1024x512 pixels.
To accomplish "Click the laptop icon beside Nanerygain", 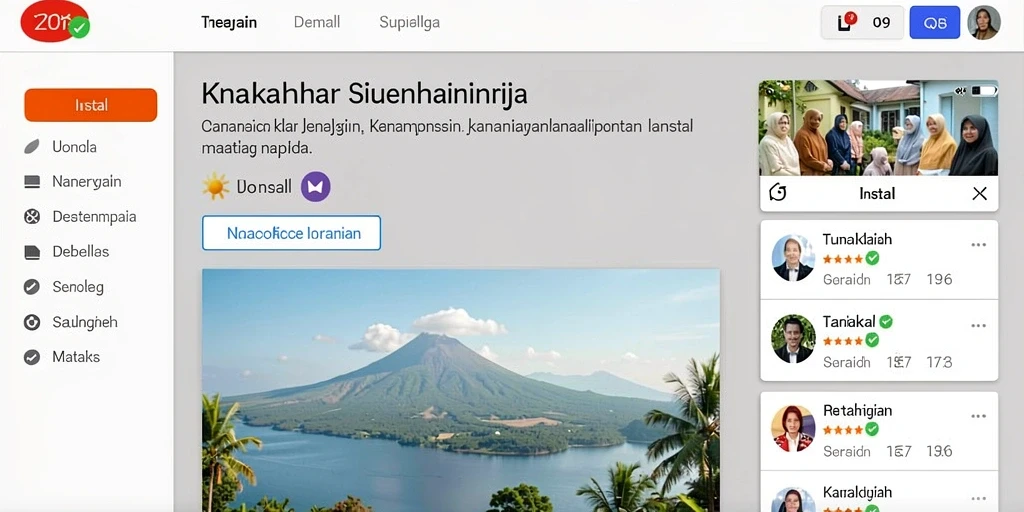I will point(32,182).
